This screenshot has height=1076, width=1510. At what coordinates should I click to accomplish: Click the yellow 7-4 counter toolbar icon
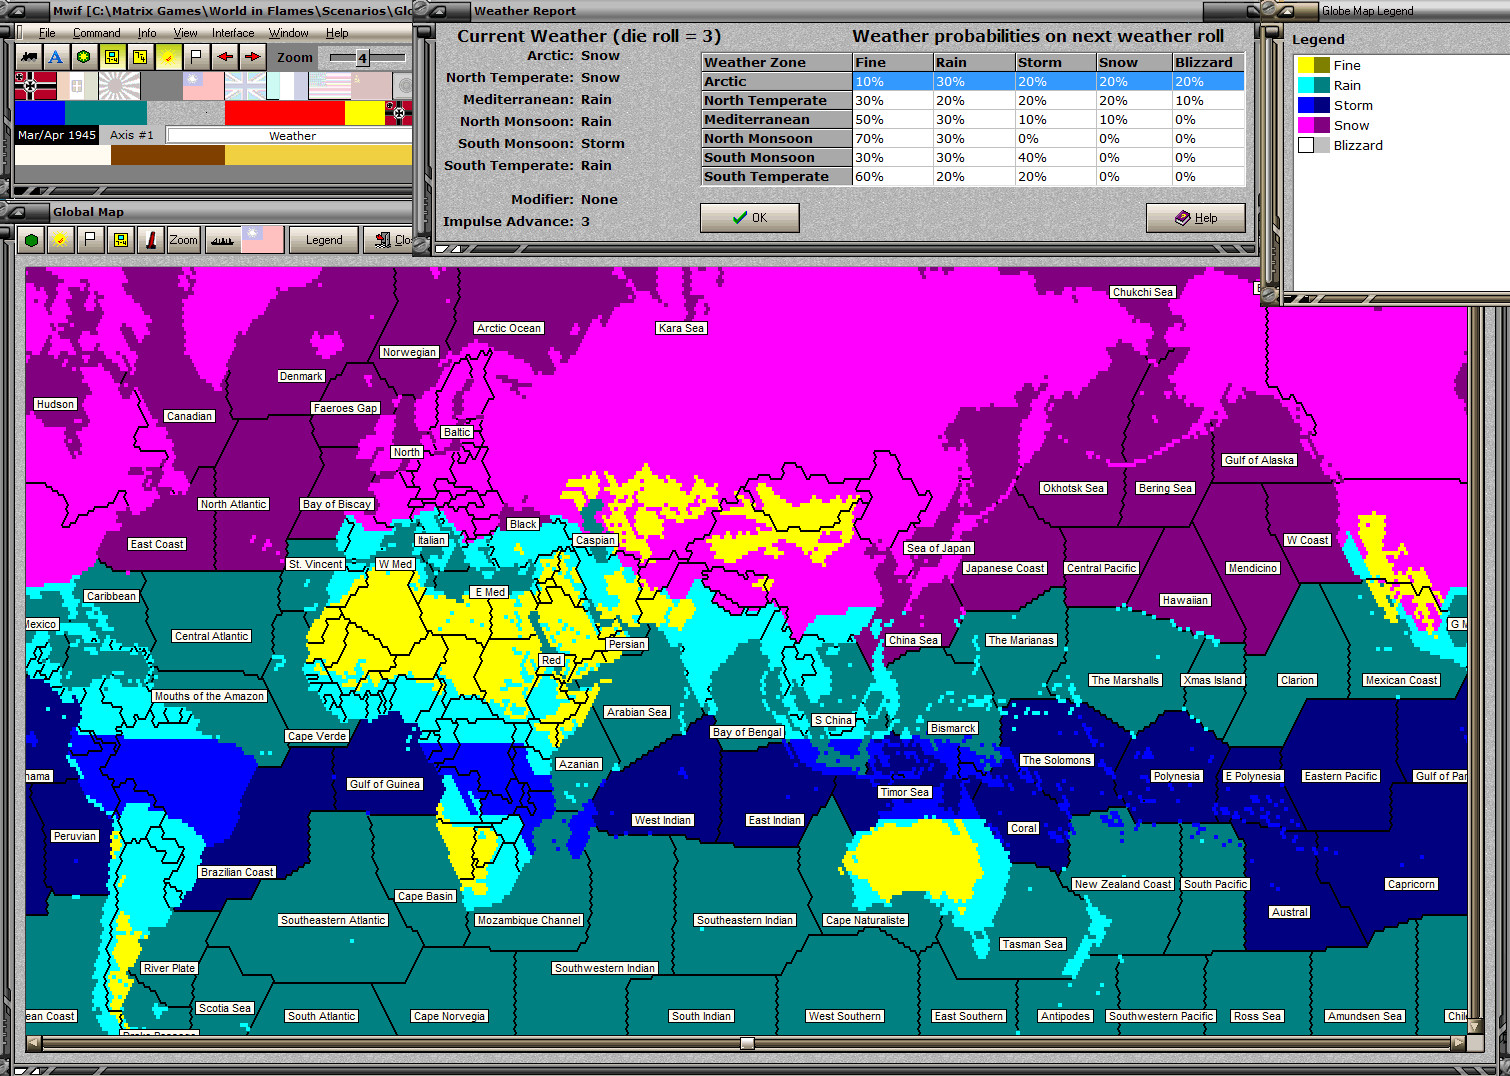pyautogui.click(x=140, y=57)
